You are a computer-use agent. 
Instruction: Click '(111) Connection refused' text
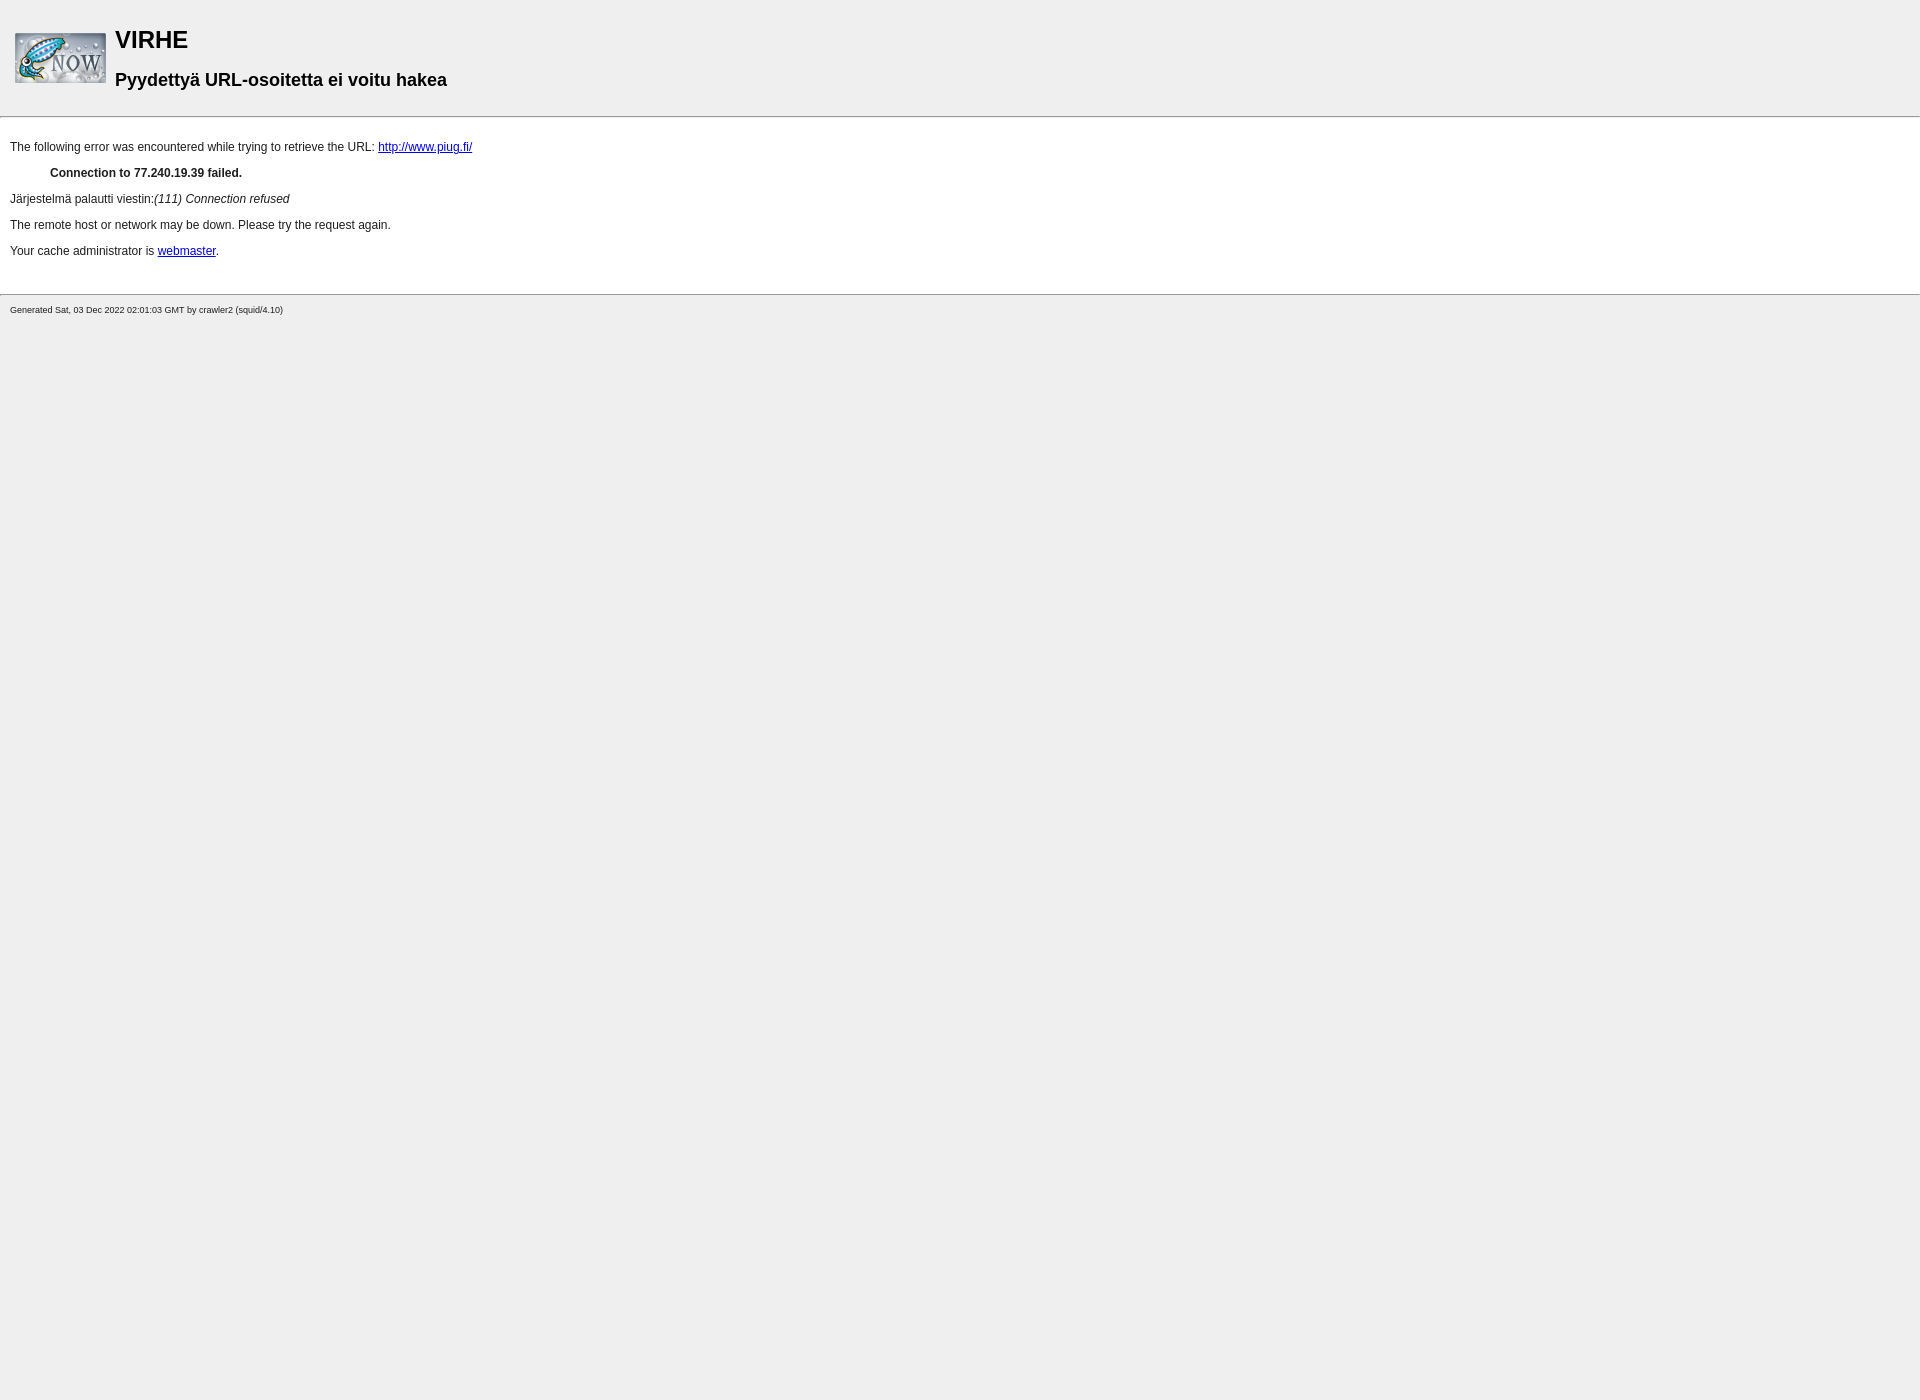[x=222, y=199]
